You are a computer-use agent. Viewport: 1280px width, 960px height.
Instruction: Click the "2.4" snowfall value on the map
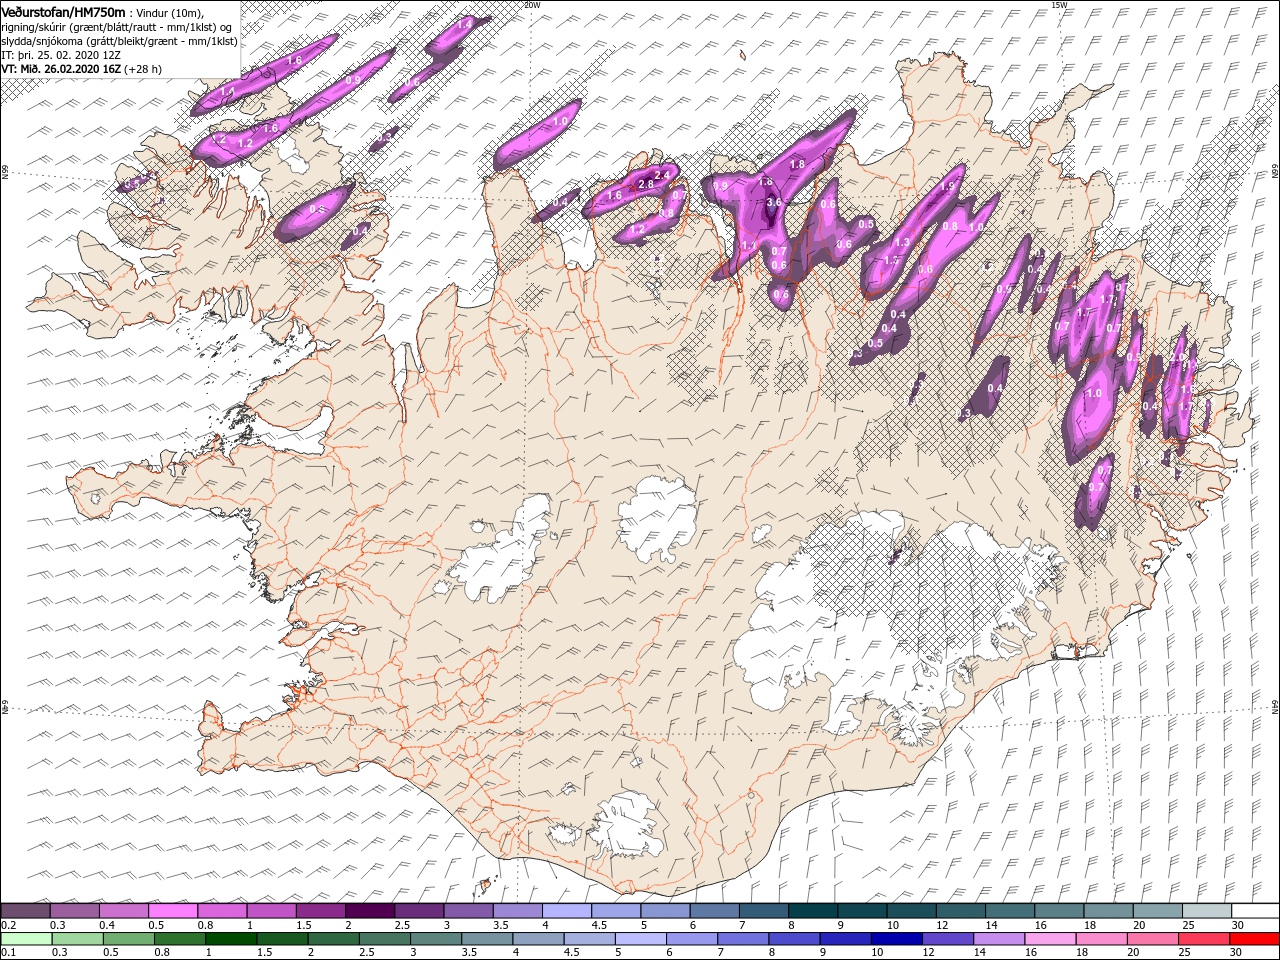coord(661,175)
